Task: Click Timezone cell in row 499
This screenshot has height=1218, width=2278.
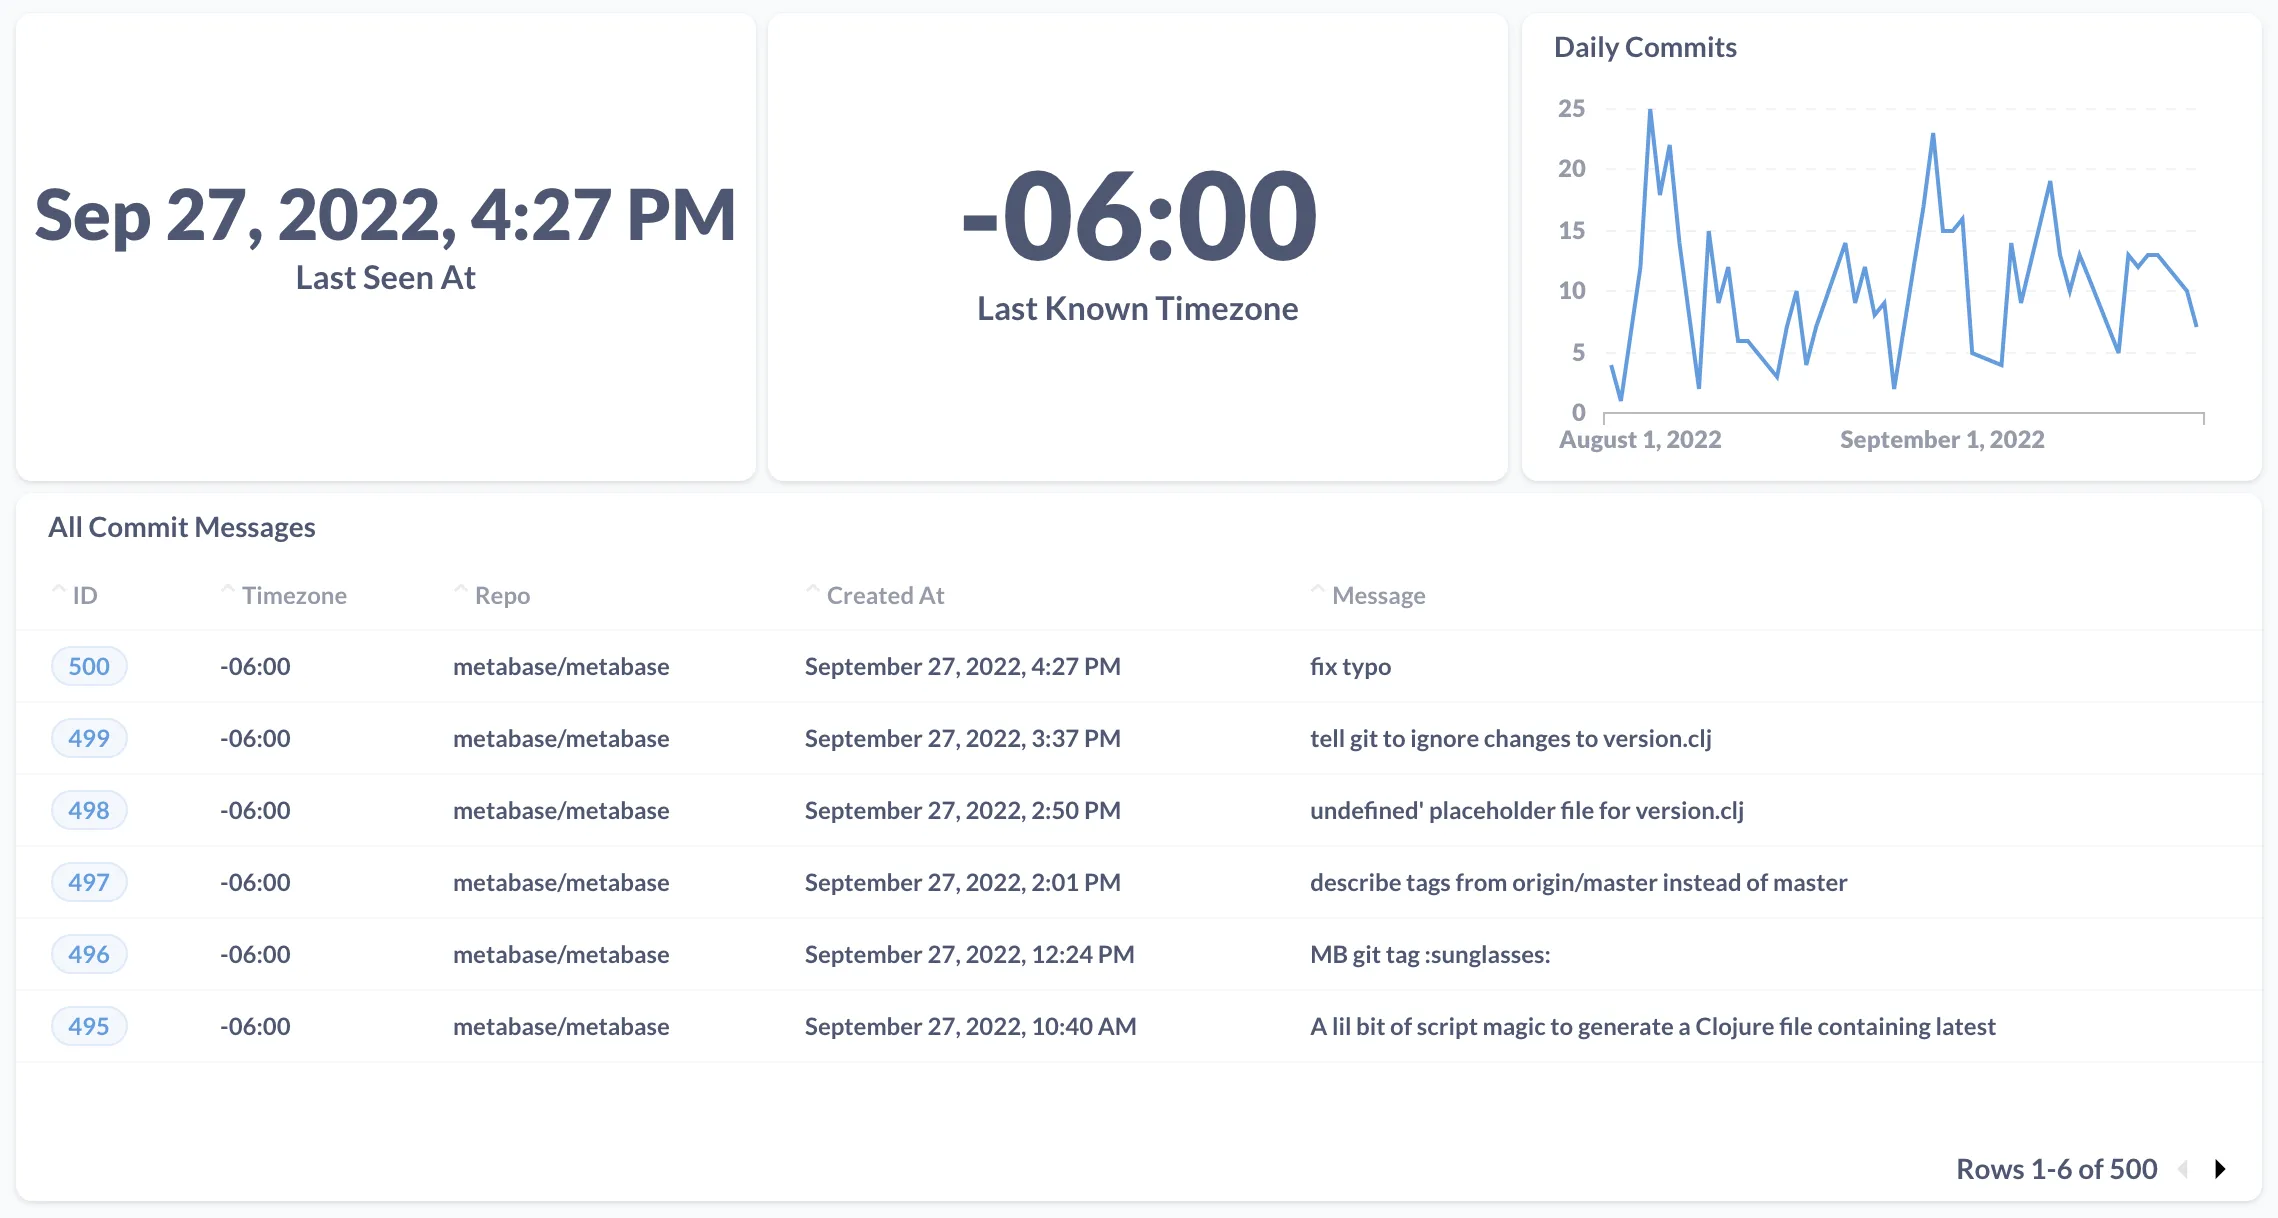Action: (x=255, y=738)
